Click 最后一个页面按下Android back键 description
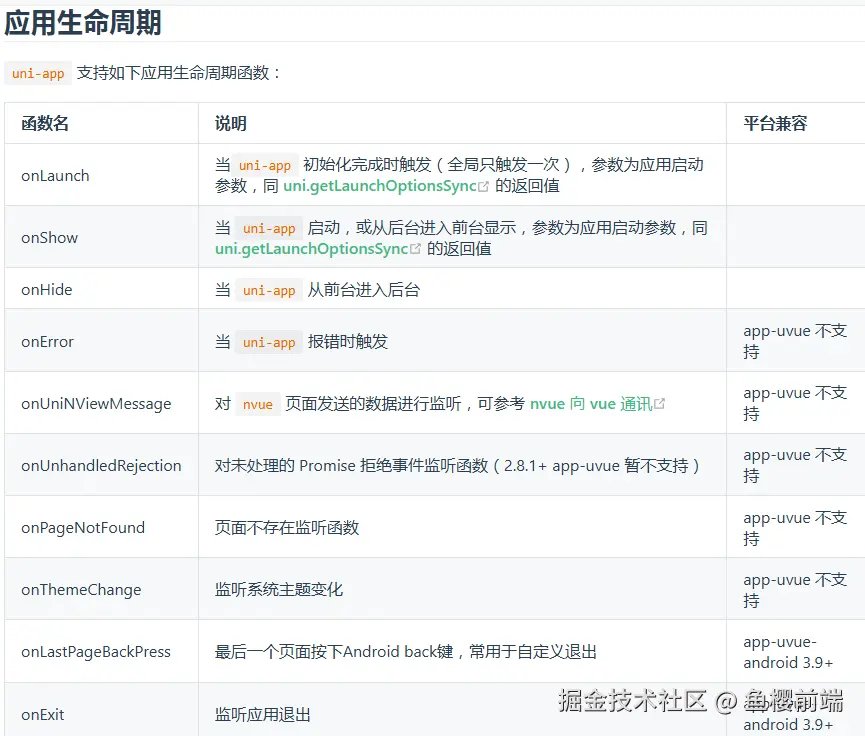Screen dimensions: 865x736 pyautogui.click(x=405, y=652)
